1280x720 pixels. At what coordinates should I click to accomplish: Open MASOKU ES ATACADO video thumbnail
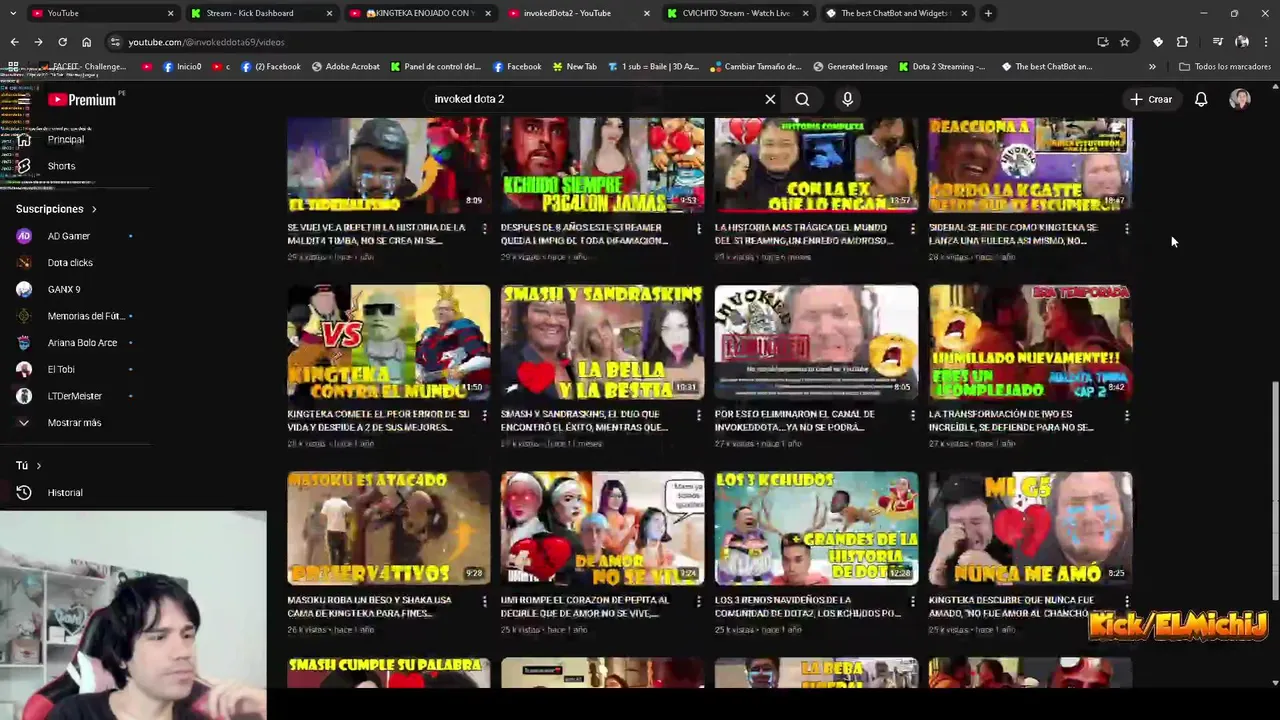click(389, 528)
